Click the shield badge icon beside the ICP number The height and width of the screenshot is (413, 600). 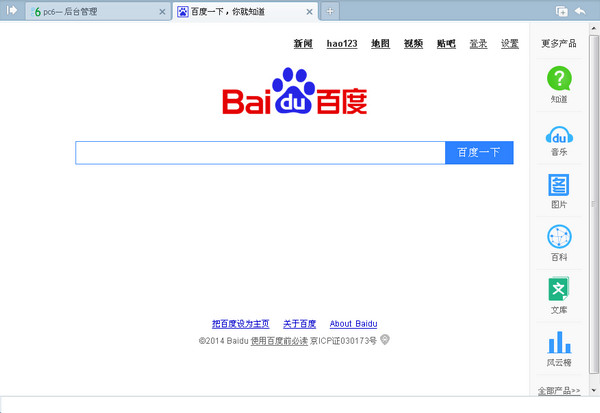(x=385, y=340)
